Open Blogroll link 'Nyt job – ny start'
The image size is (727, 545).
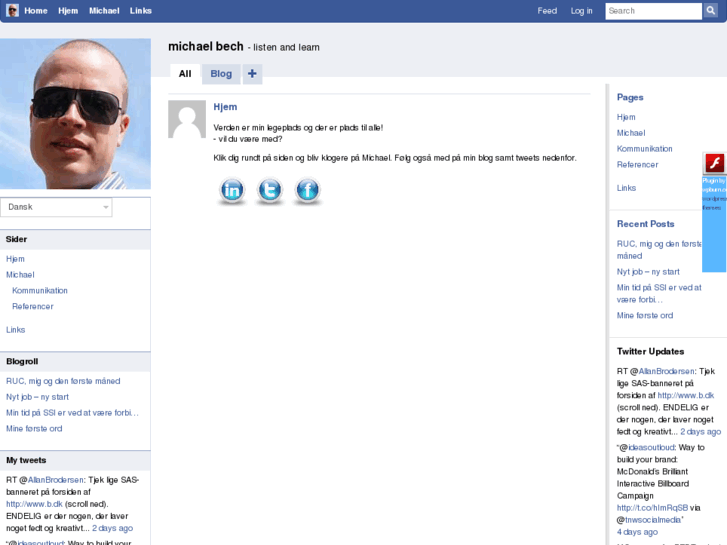tap(38, 397)
